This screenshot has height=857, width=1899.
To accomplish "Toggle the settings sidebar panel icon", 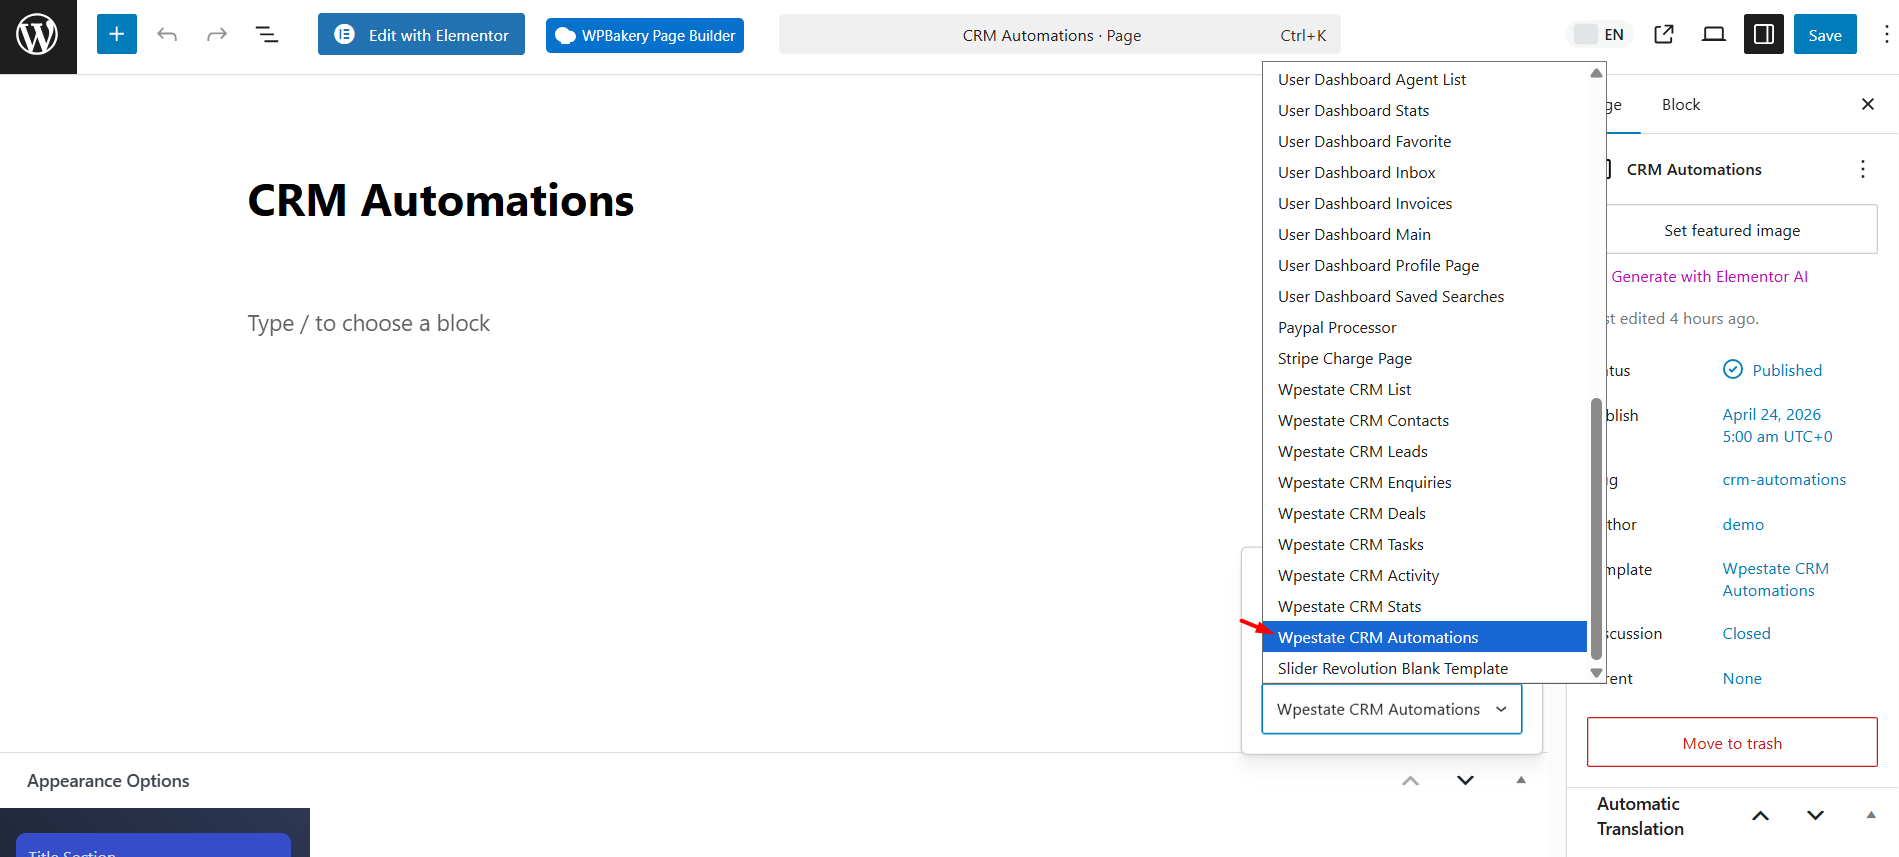I will (1764, 35).
